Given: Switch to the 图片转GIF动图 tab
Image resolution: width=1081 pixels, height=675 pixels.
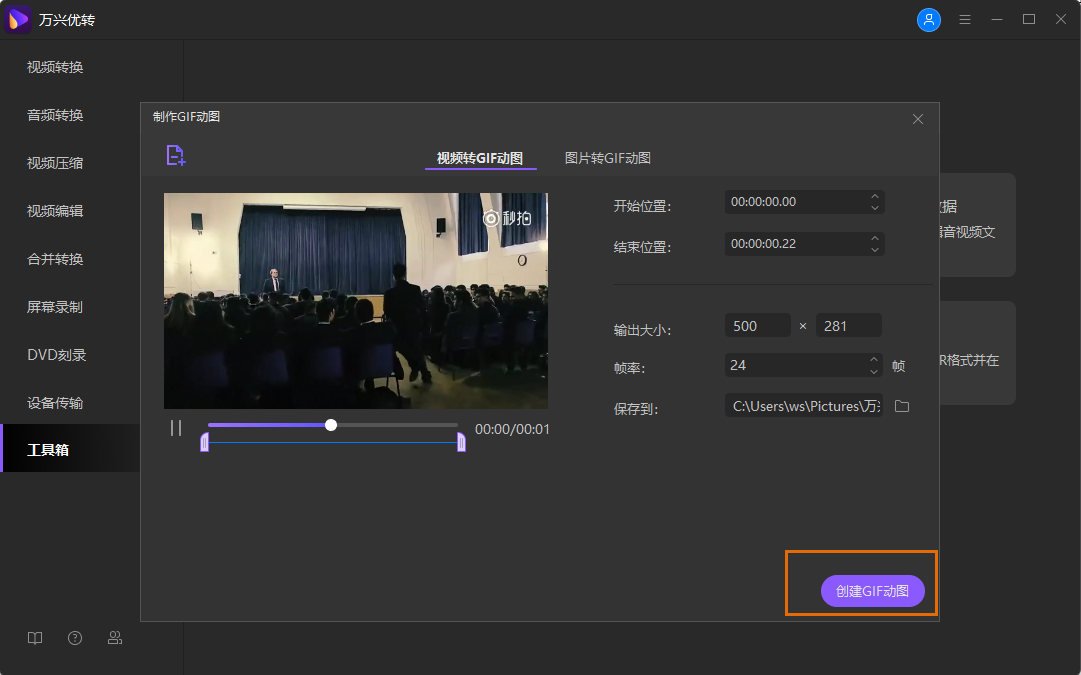Looking at the screenshot, I should tap(605, 158).
